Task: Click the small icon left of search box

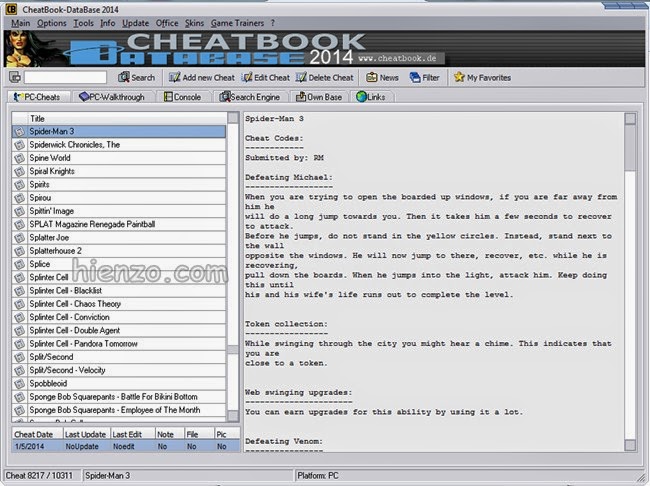Action: (15, 77)
